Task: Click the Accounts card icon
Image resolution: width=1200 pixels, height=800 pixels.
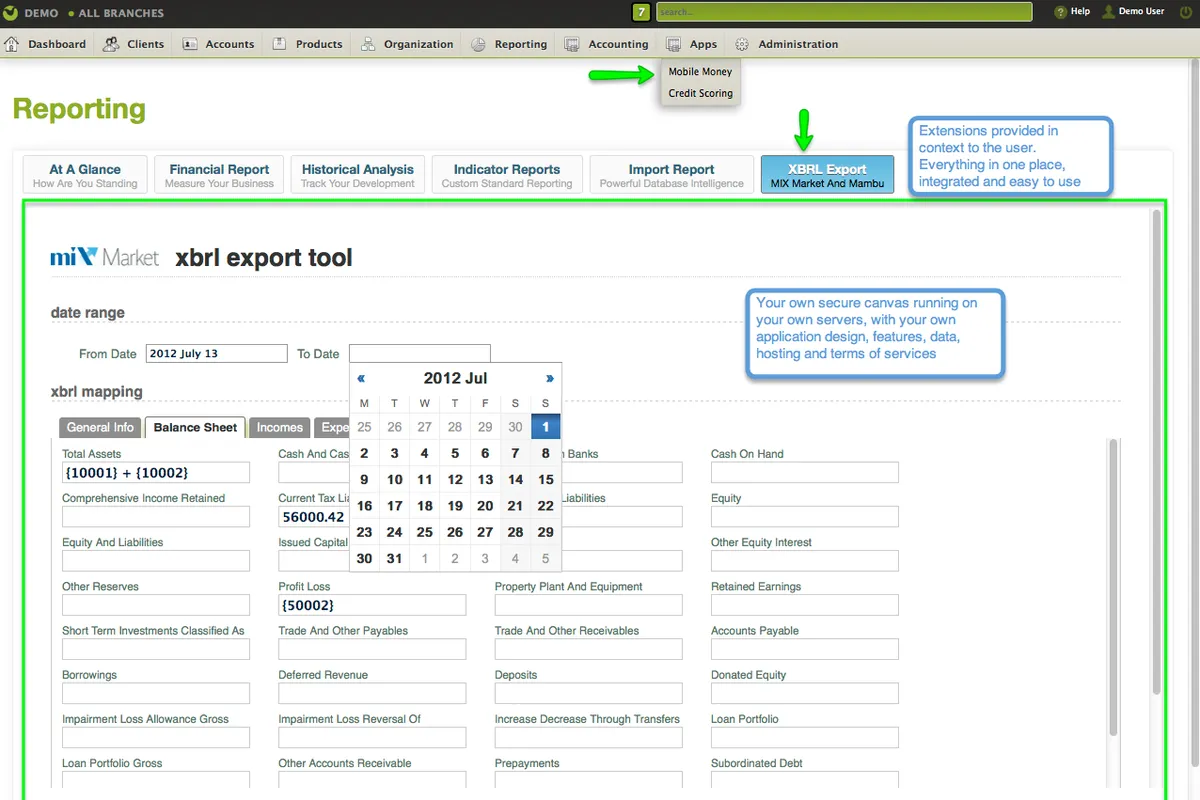Action: (x=190, y=44)
